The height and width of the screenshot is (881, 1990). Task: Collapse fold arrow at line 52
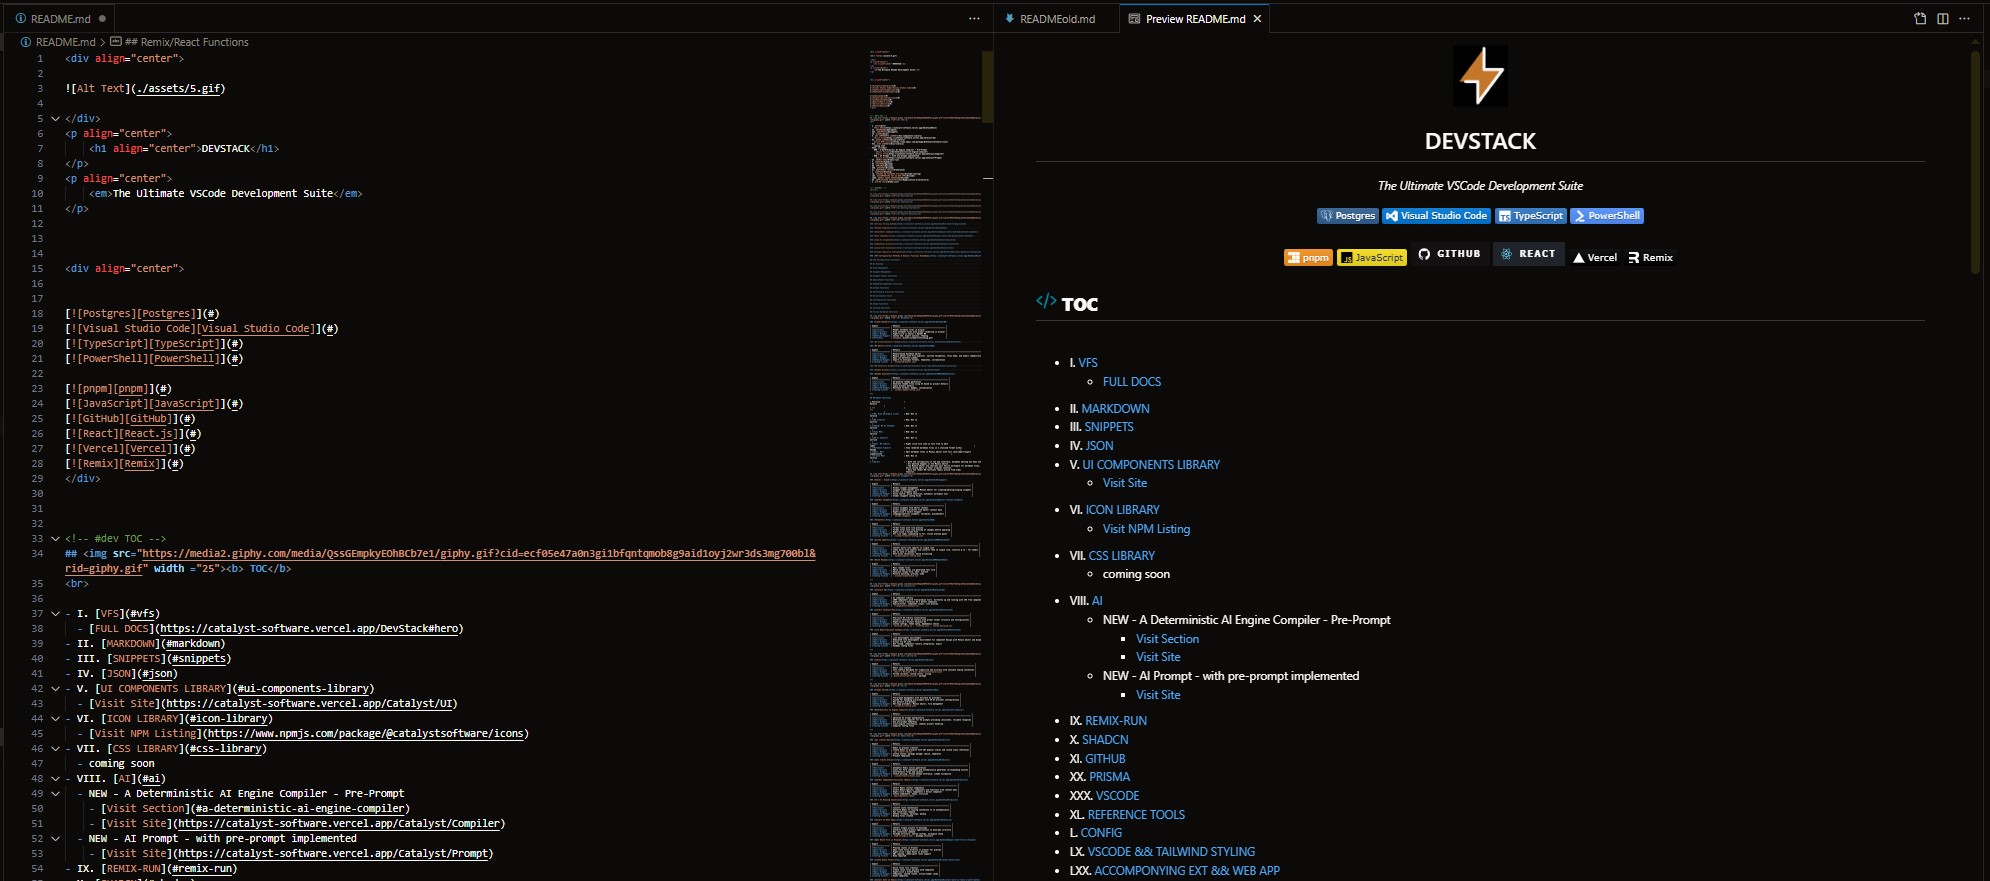click(55, 838)
